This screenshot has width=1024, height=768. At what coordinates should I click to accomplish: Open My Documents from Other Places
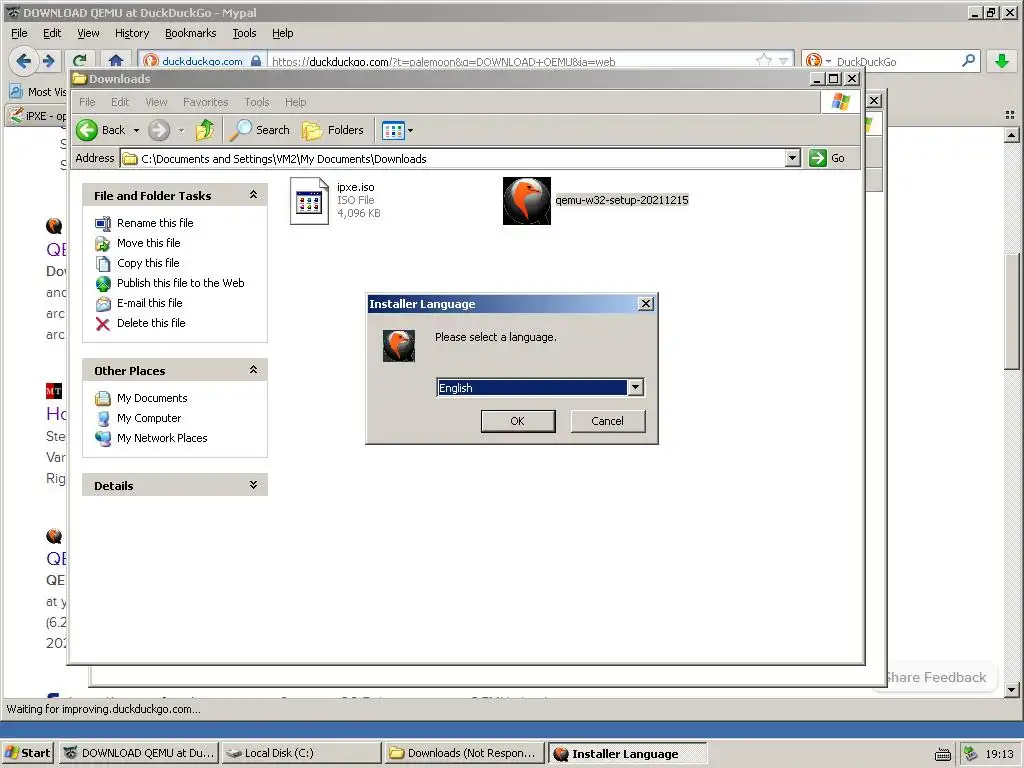point(152,398)
